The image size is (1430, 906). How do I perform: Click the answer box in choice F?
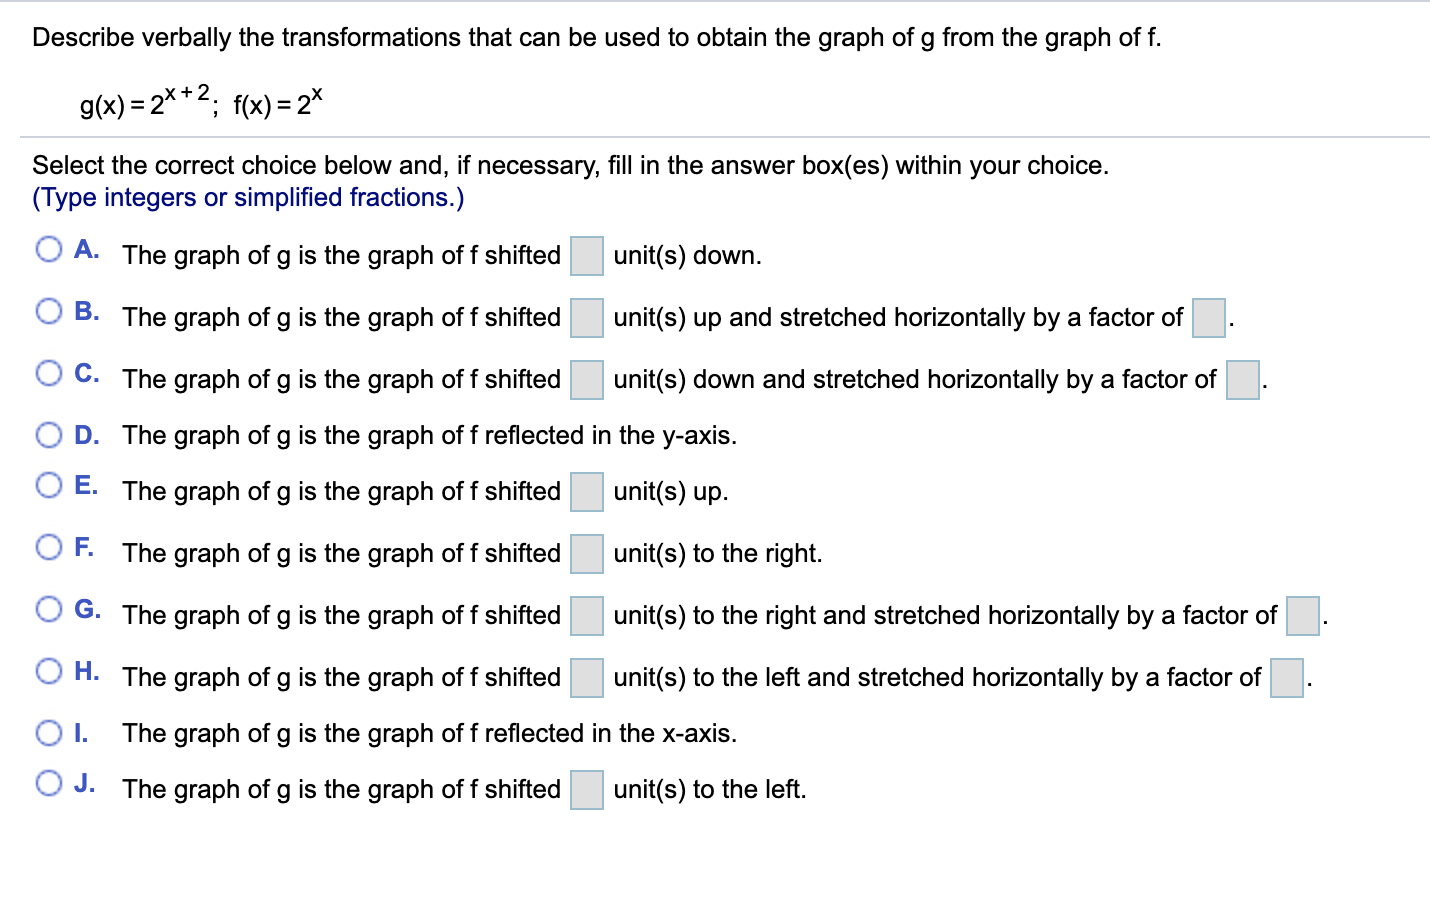point(586,553)
